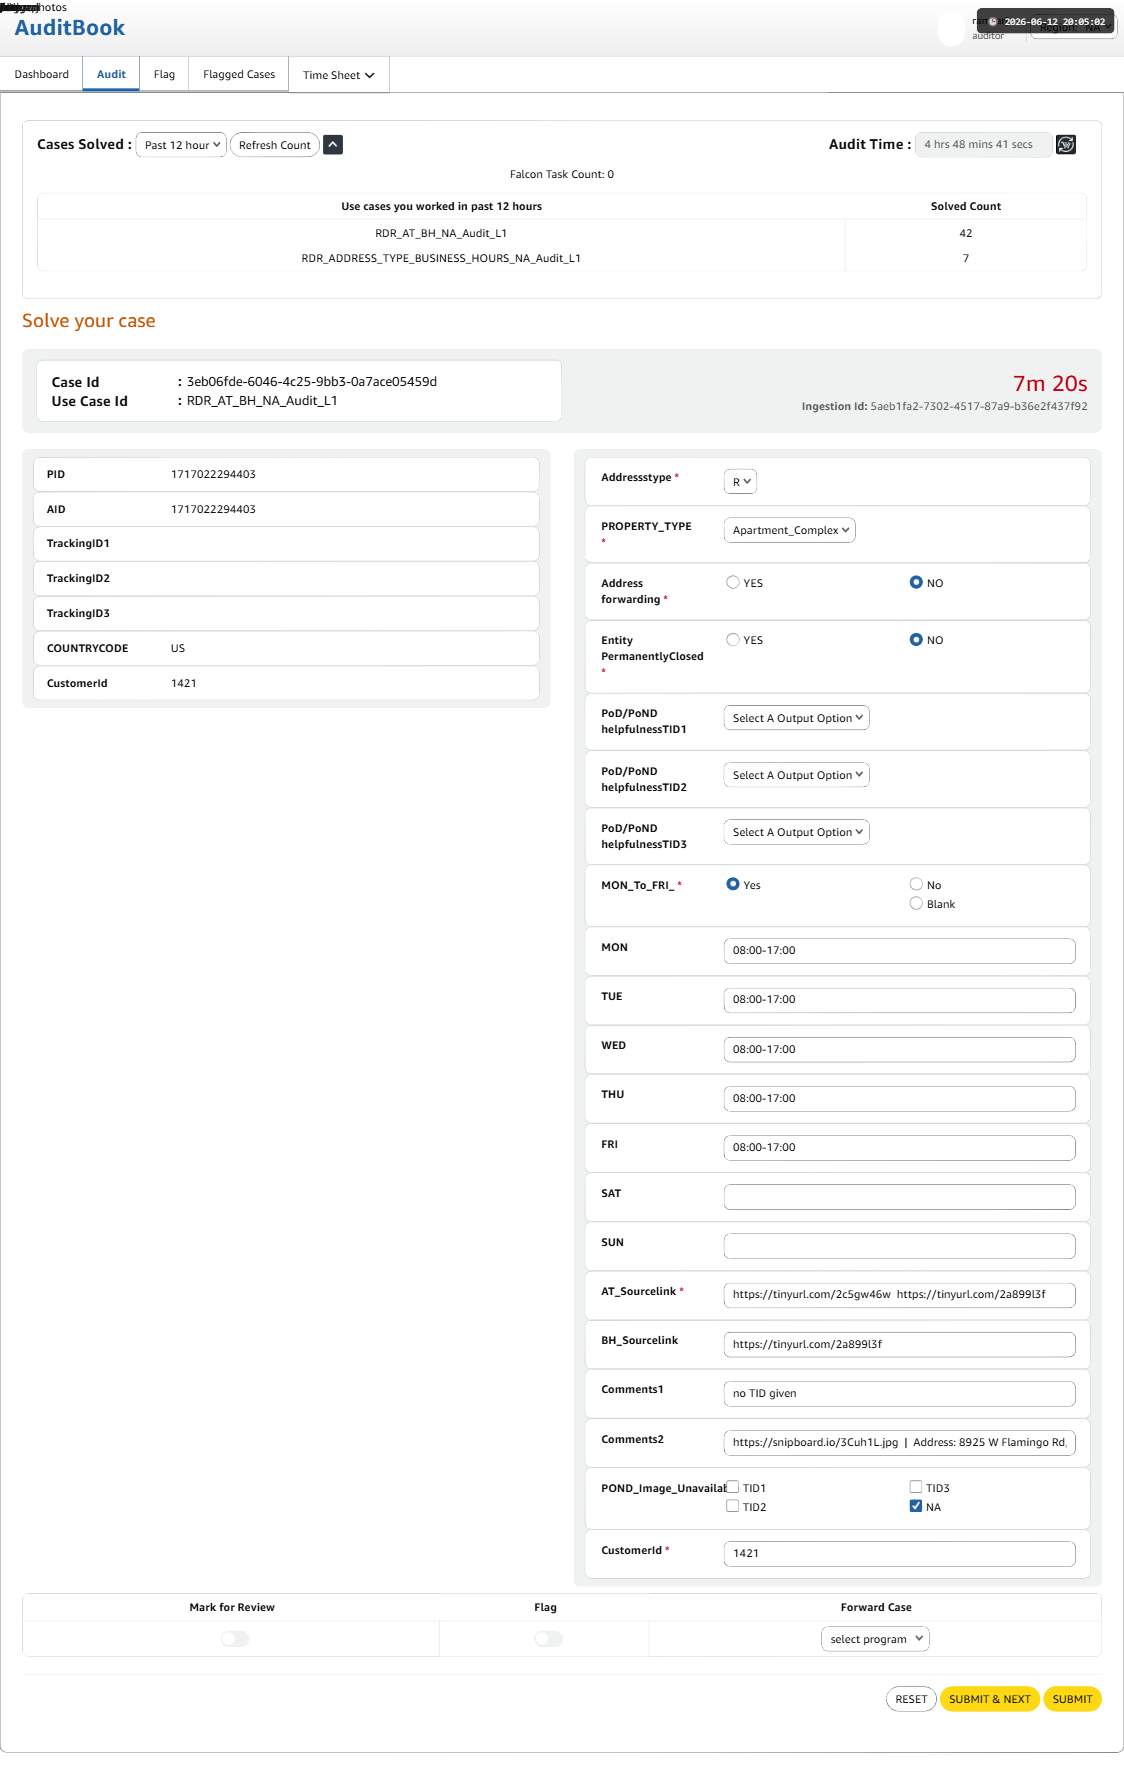Open the Flagged Cases tab
This screenshot has height=1768, width=1124.
click(x=239, y=75)
